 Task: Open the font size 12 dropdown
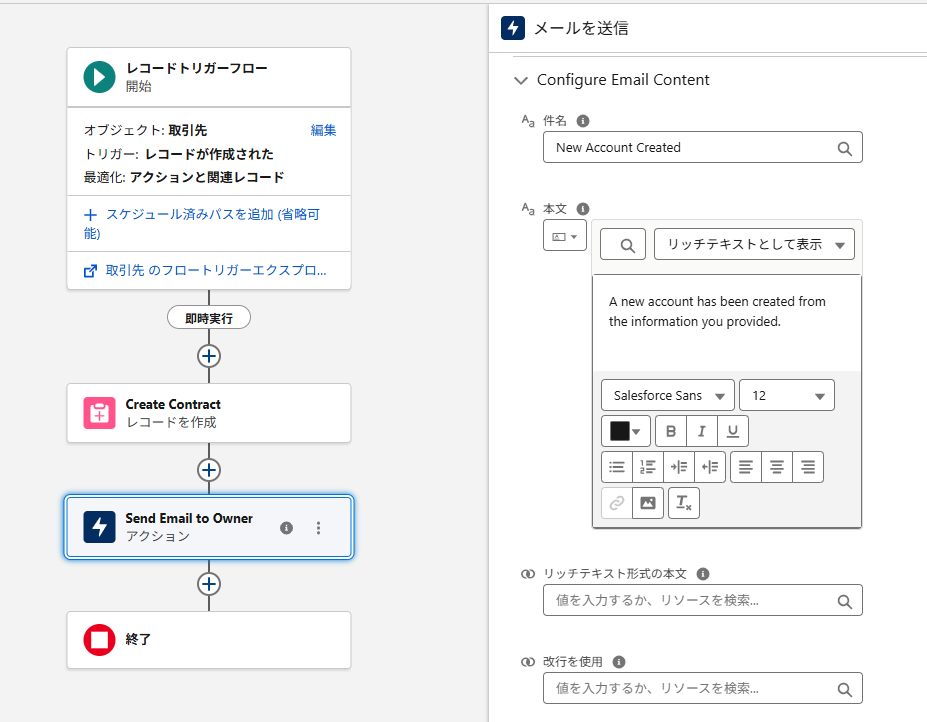(x=786, y=396)
